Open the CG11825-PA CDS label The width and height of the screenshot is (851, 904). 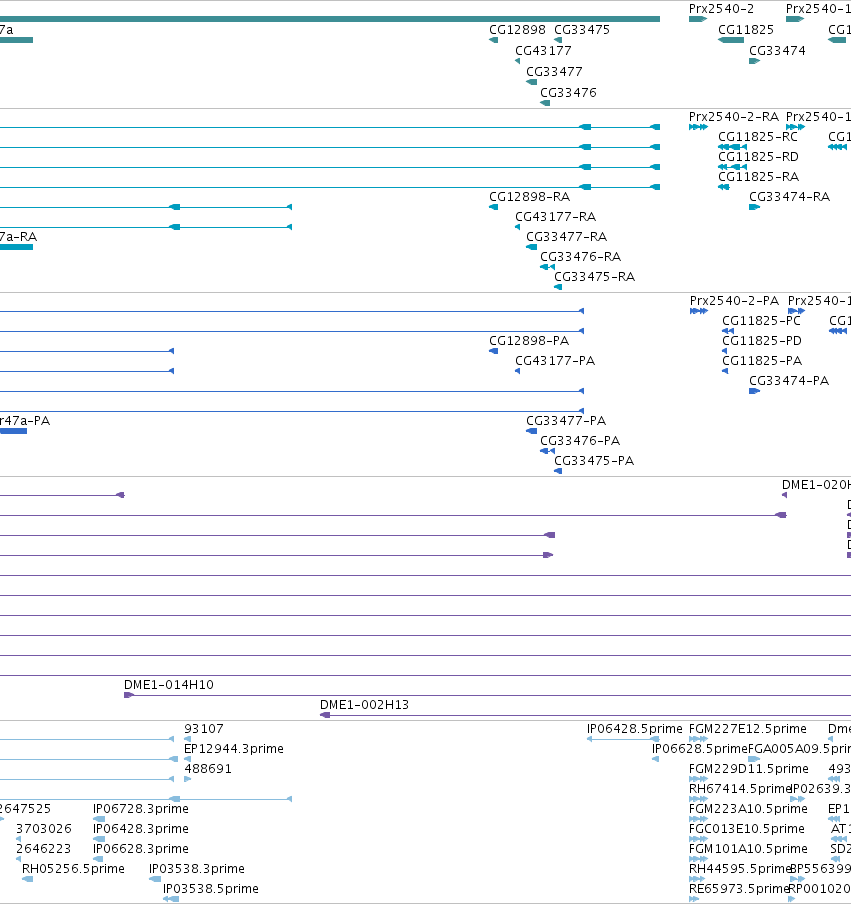762,361
